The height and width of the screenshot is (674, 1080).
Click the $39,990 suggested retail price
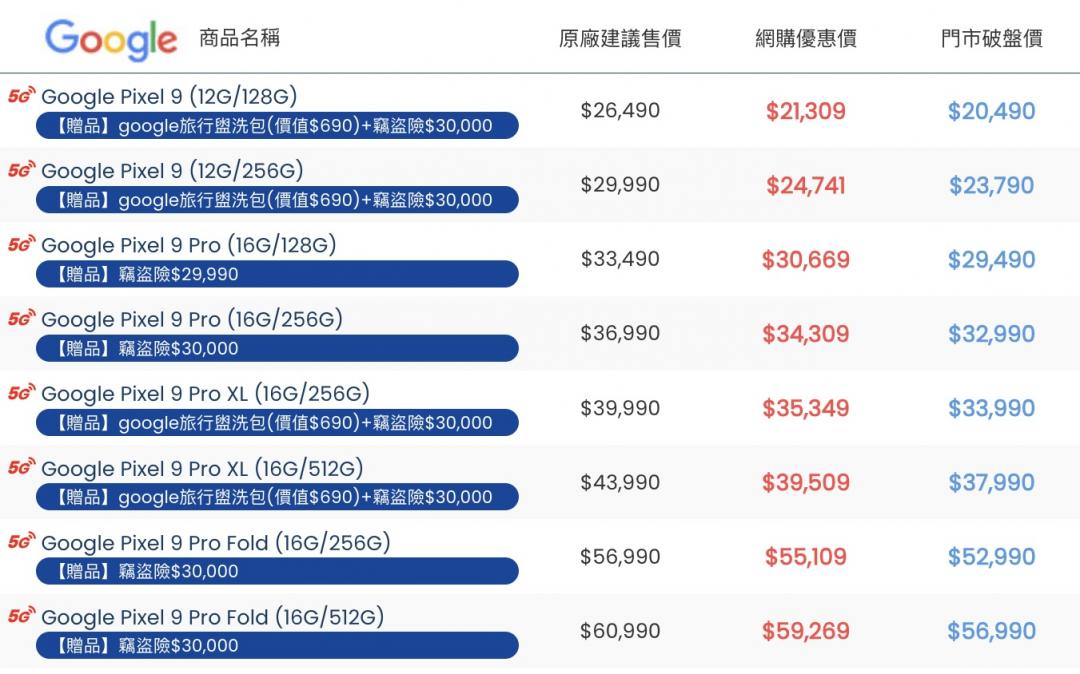[620, 408]
